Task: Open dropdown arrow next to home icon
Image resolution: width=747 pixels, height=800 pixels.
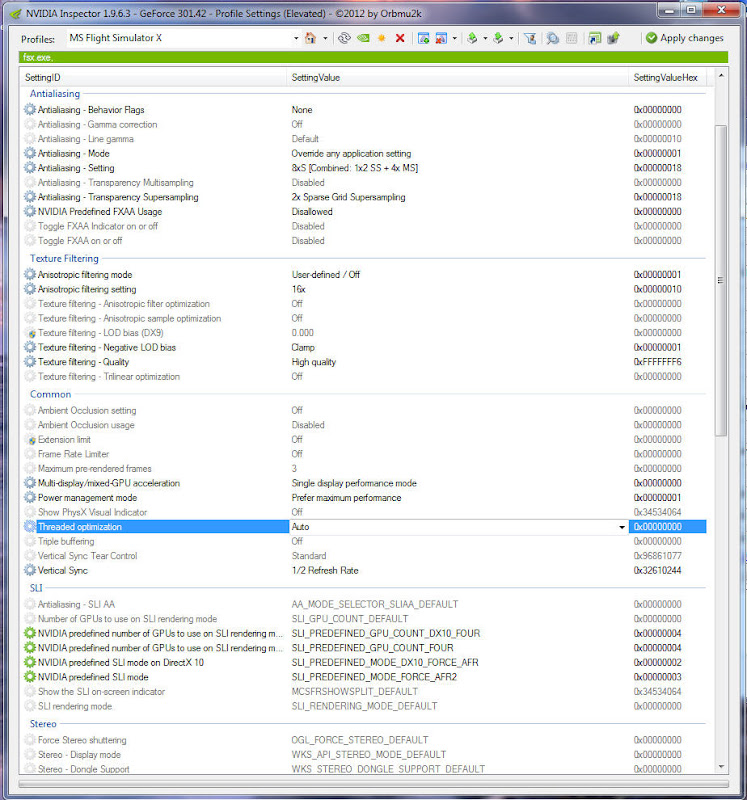Action: [325, 38]
